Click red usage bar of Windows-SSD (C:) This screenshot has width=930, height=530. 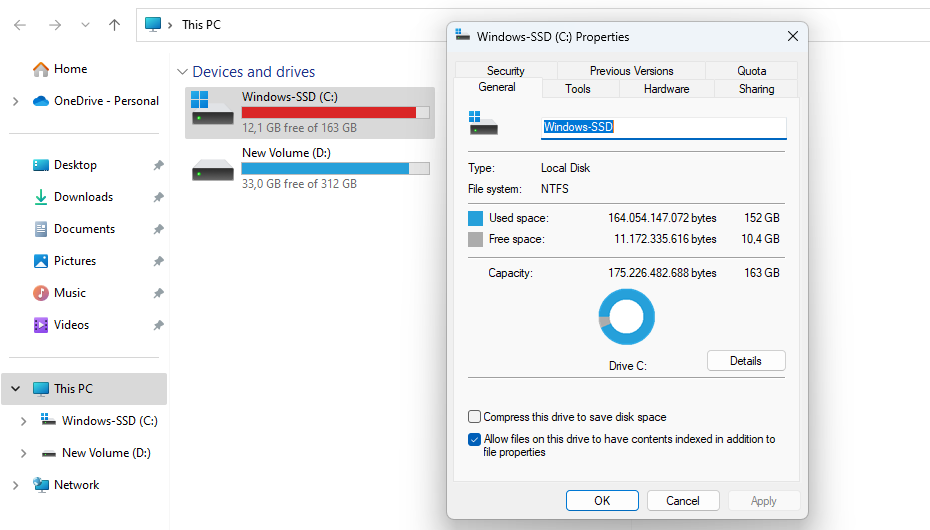click(335, 113)
